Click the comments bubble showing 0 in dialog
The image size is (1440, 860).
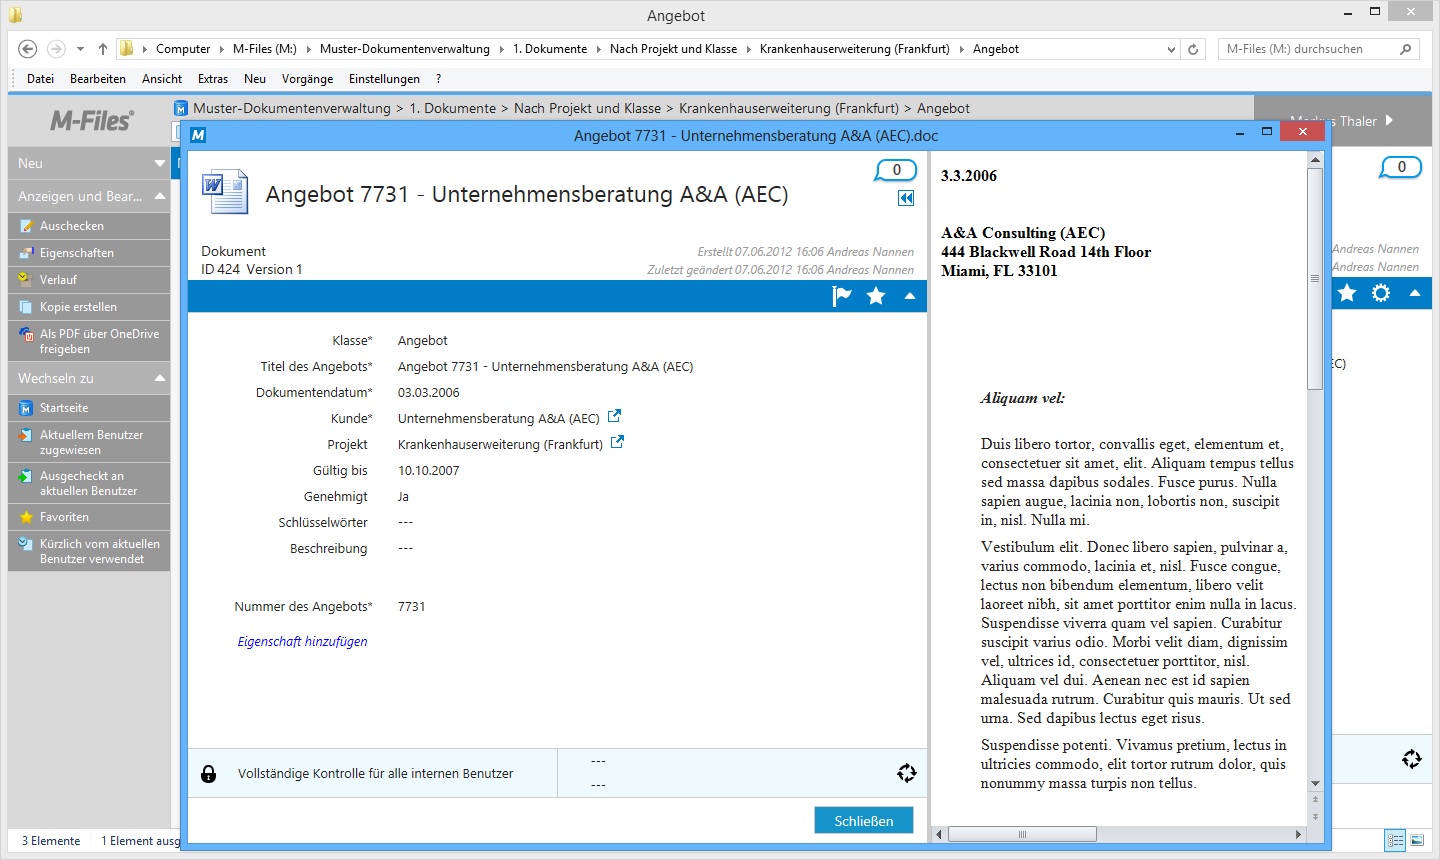896,170
